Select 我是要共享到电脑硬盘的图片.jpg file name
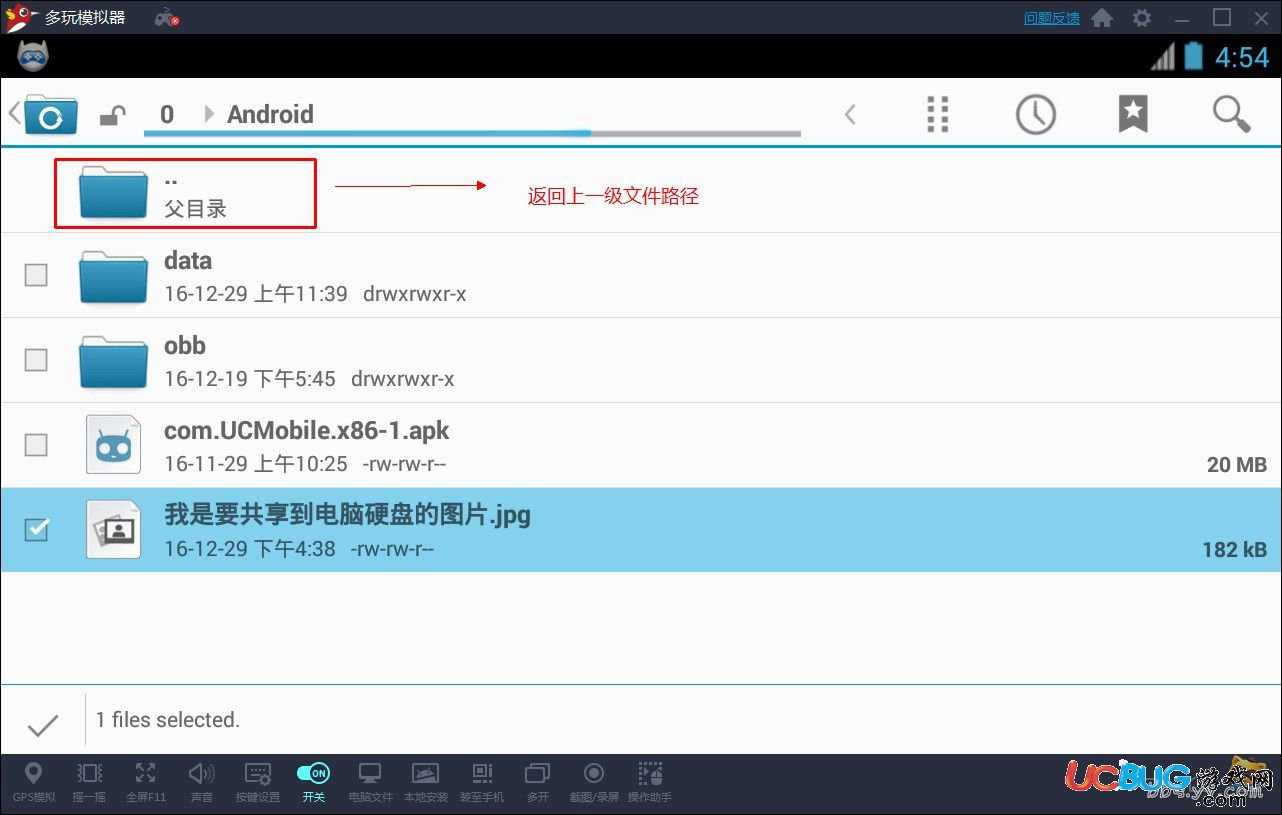The width and height of the screenshot is (1282, 815). (x=347, y=515)
